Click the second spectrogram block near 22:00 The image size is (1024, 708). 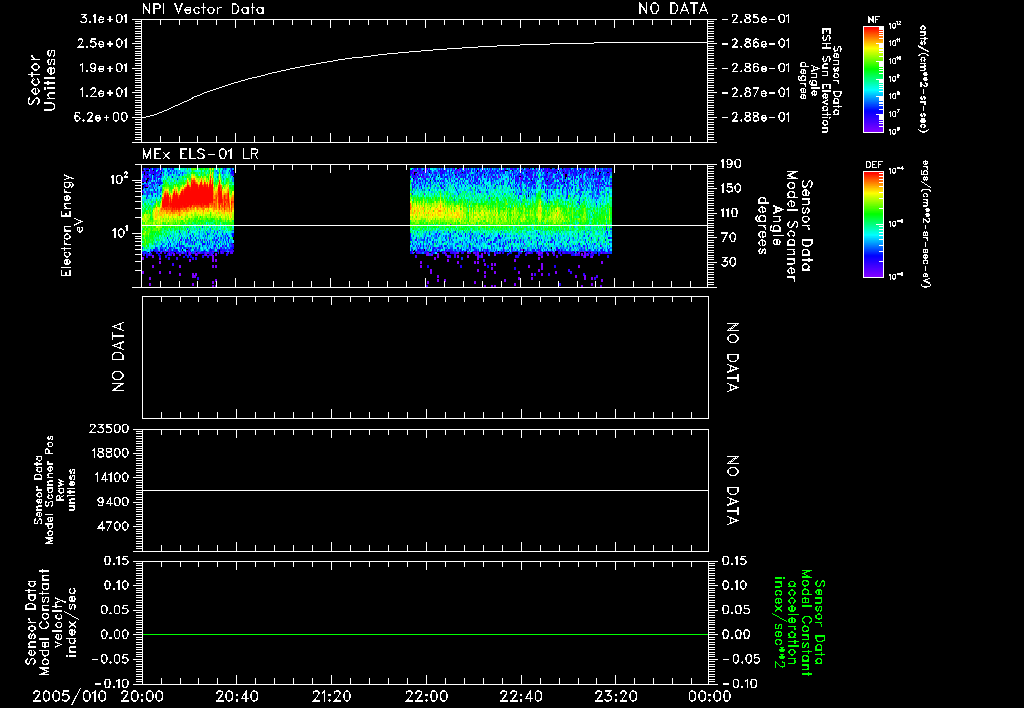click(x=511, y=210)
